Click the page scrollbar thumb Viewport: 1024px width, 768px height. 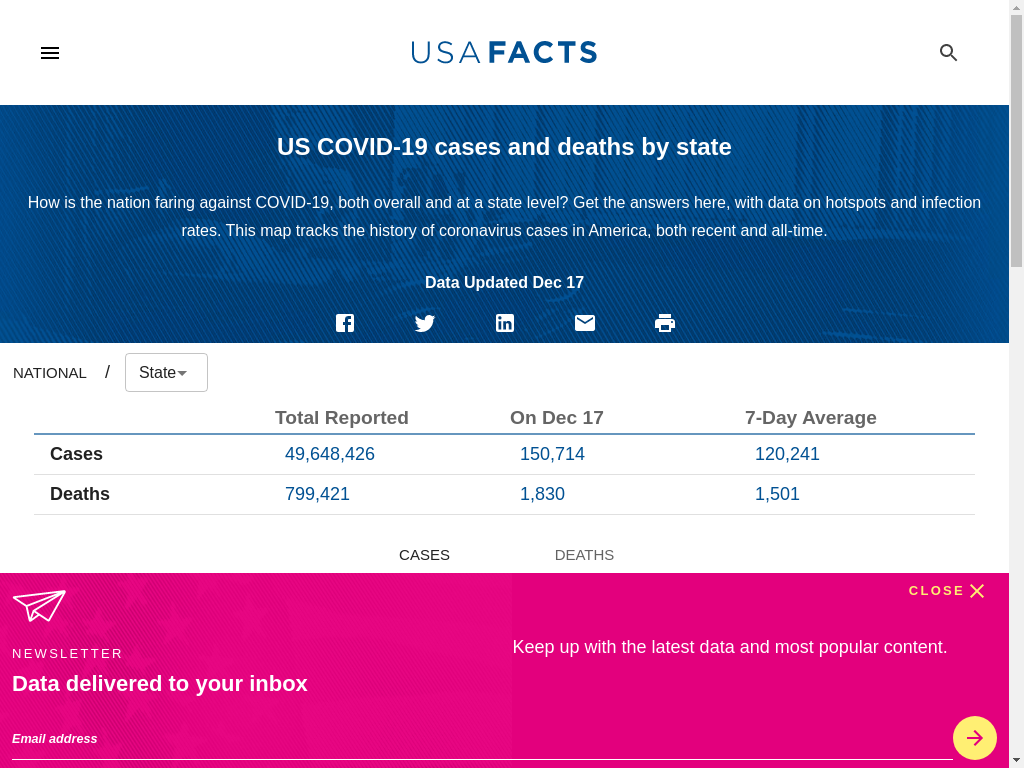(x=1016, y=140)
